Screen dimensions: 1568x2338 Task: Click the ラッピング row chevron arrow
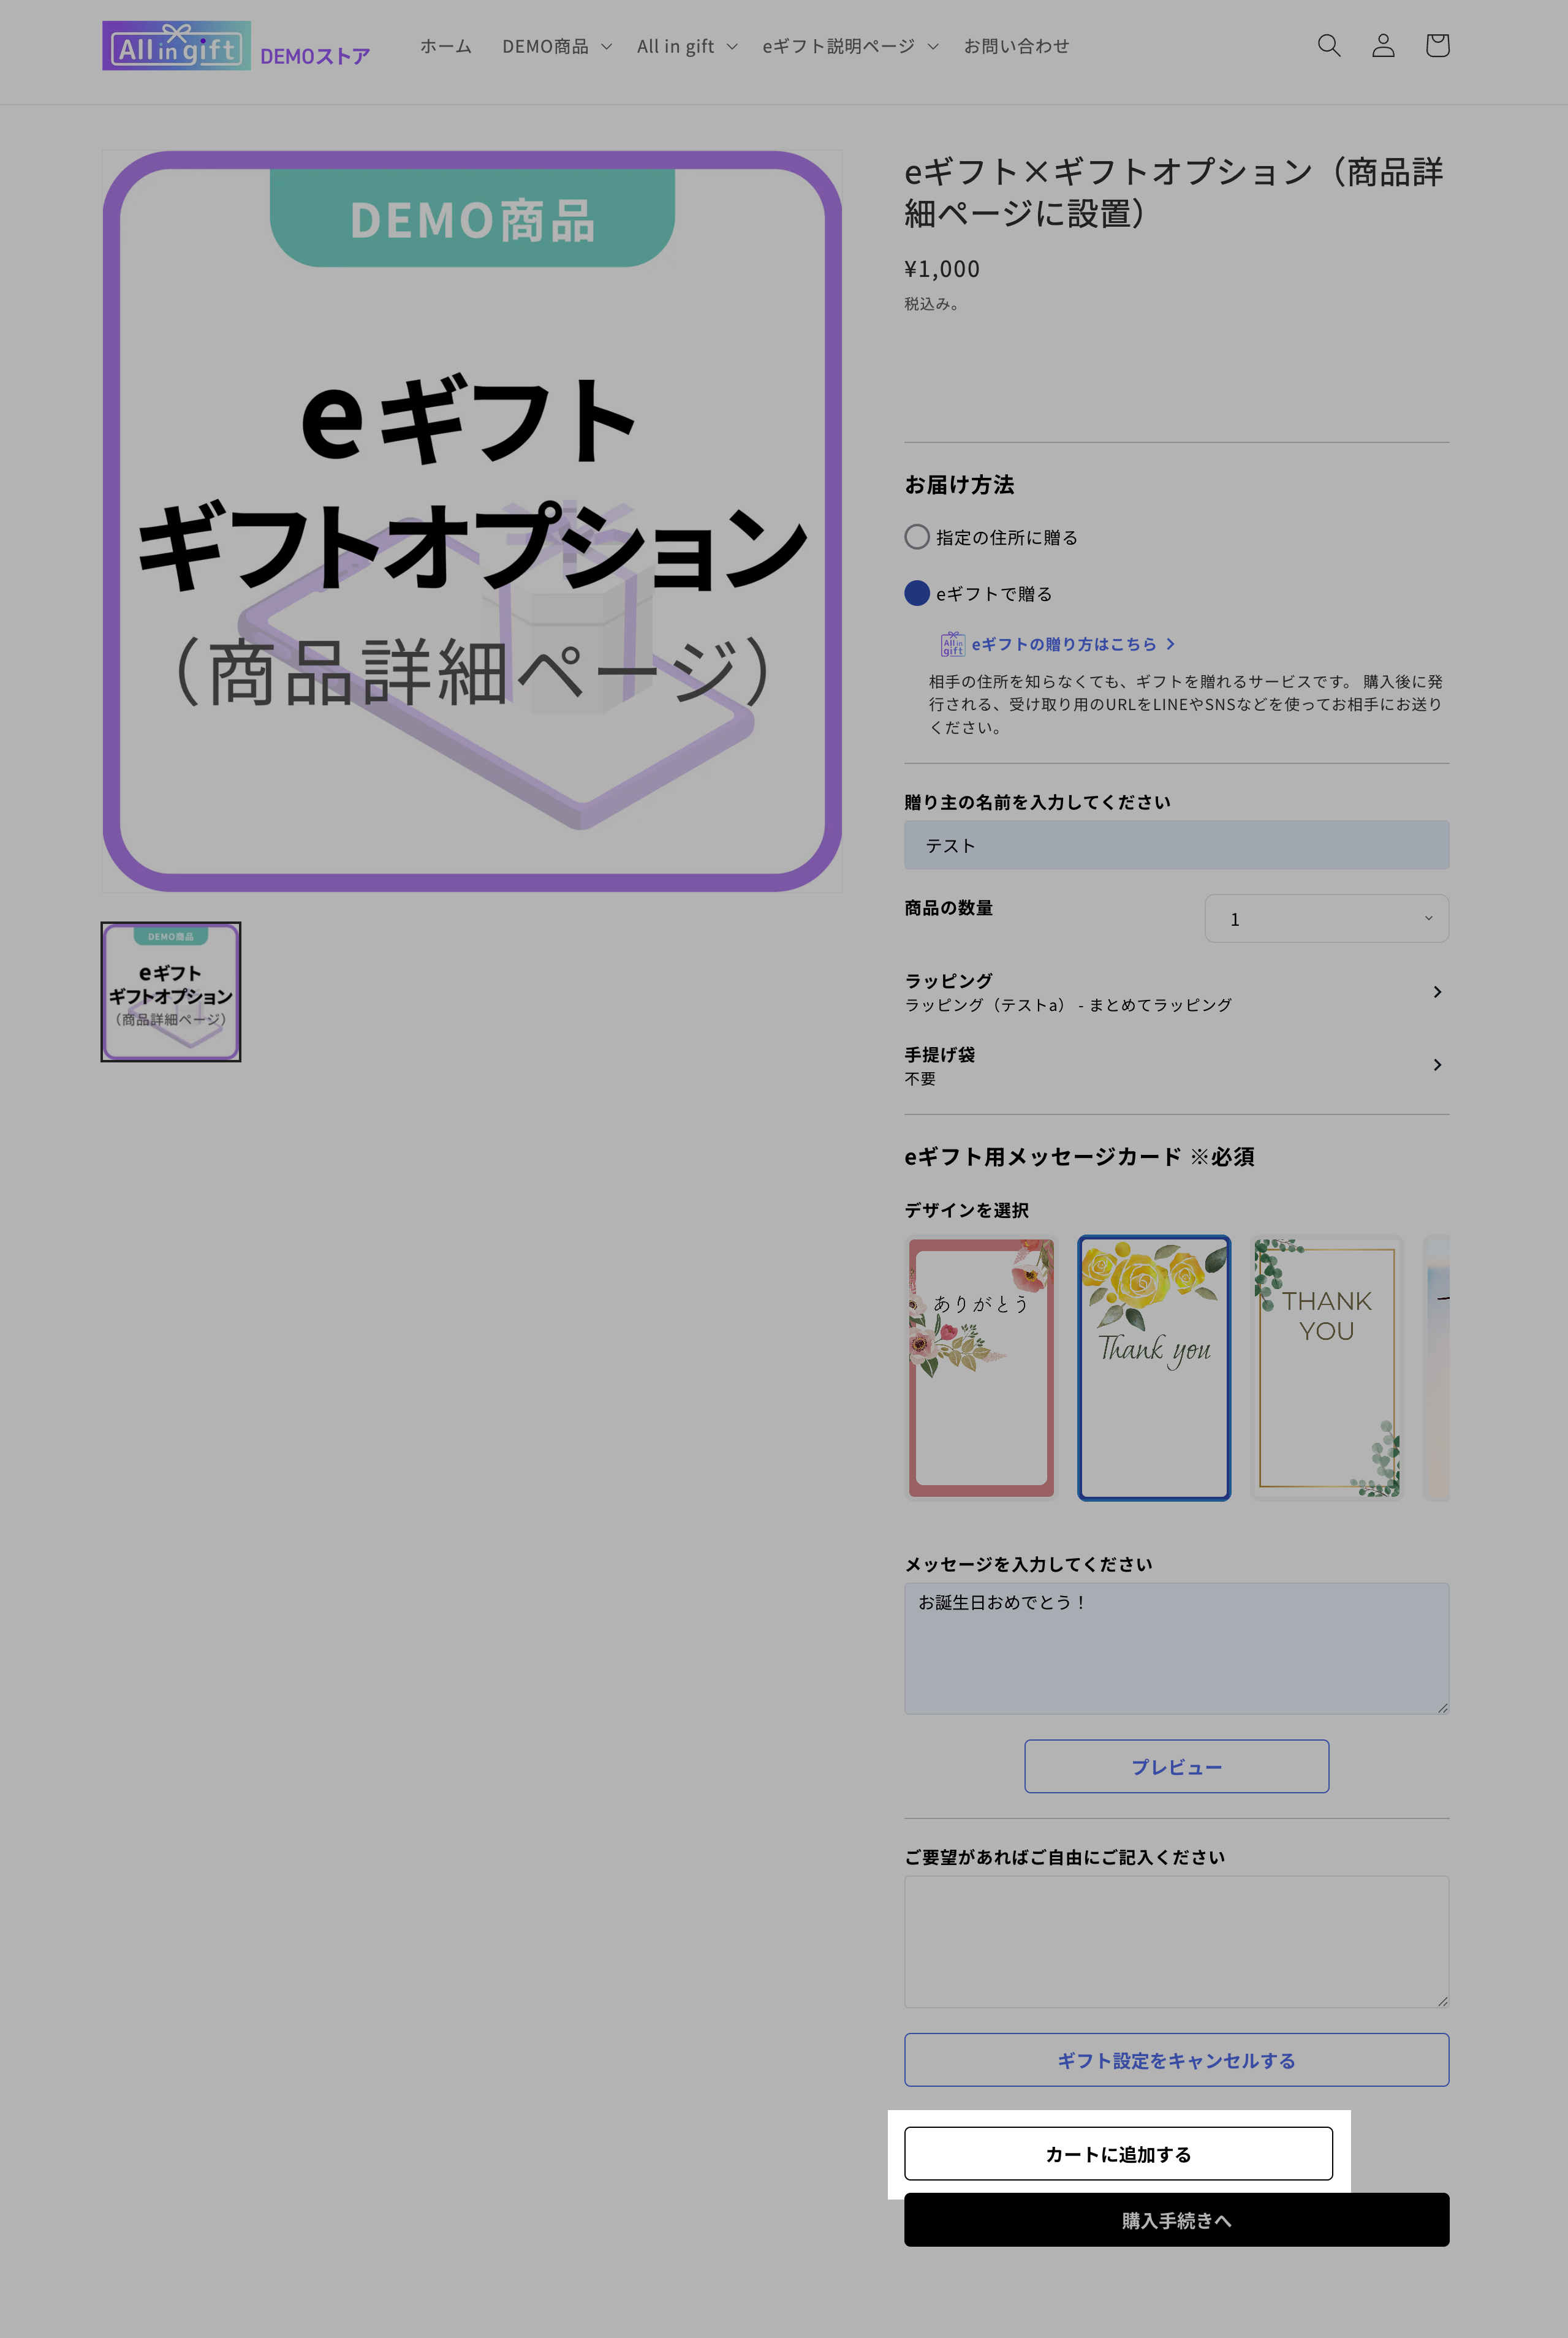tap(1437, 992)
